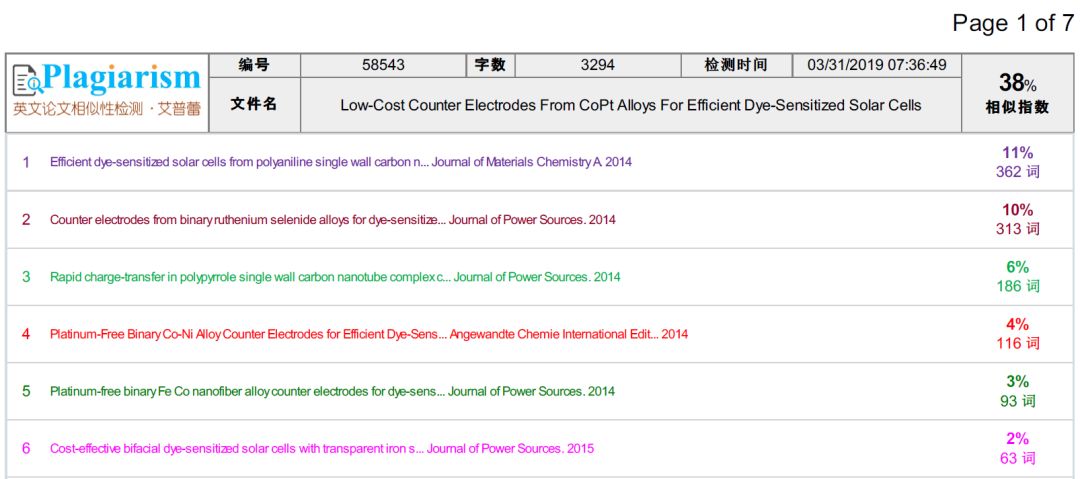Click the 10% match for source 2
This screenshot has height=479, width=1080.
[1017, 210]
